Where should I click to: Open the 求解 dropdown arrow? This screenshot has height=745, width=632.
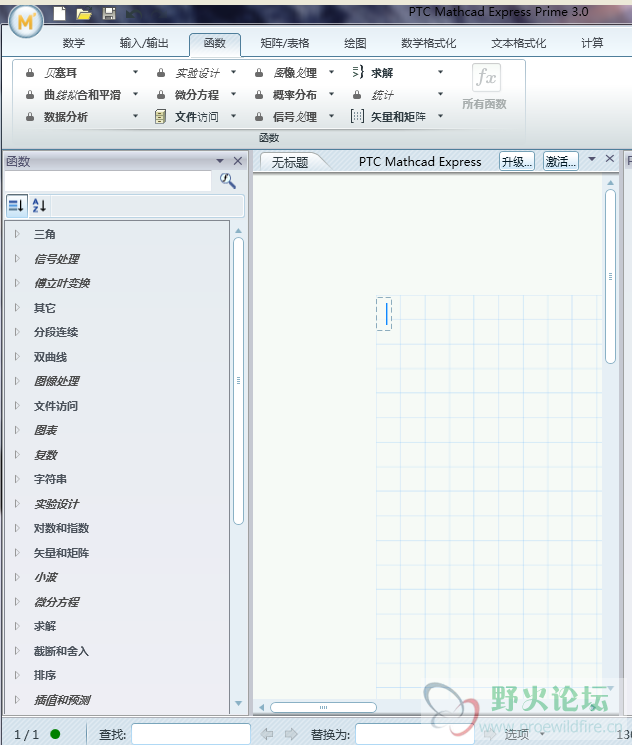(x=440, y=72)
